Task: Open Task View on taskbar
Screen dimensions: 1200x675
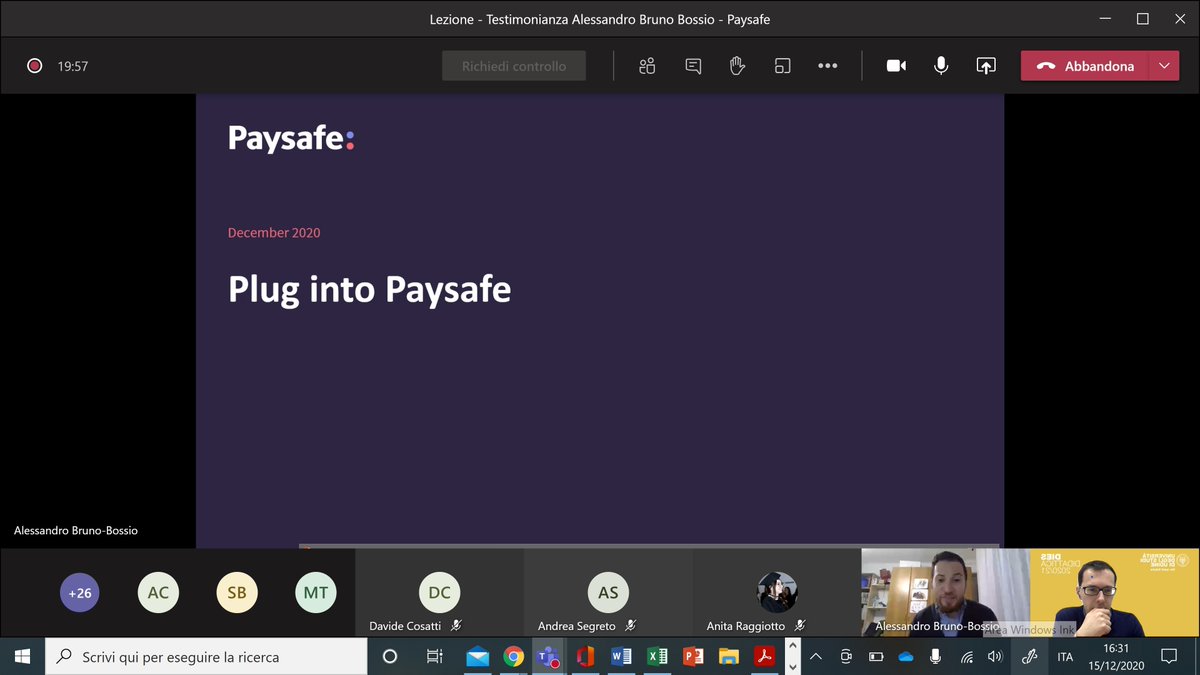Action: pyautogui.click(x=434, y=657)
